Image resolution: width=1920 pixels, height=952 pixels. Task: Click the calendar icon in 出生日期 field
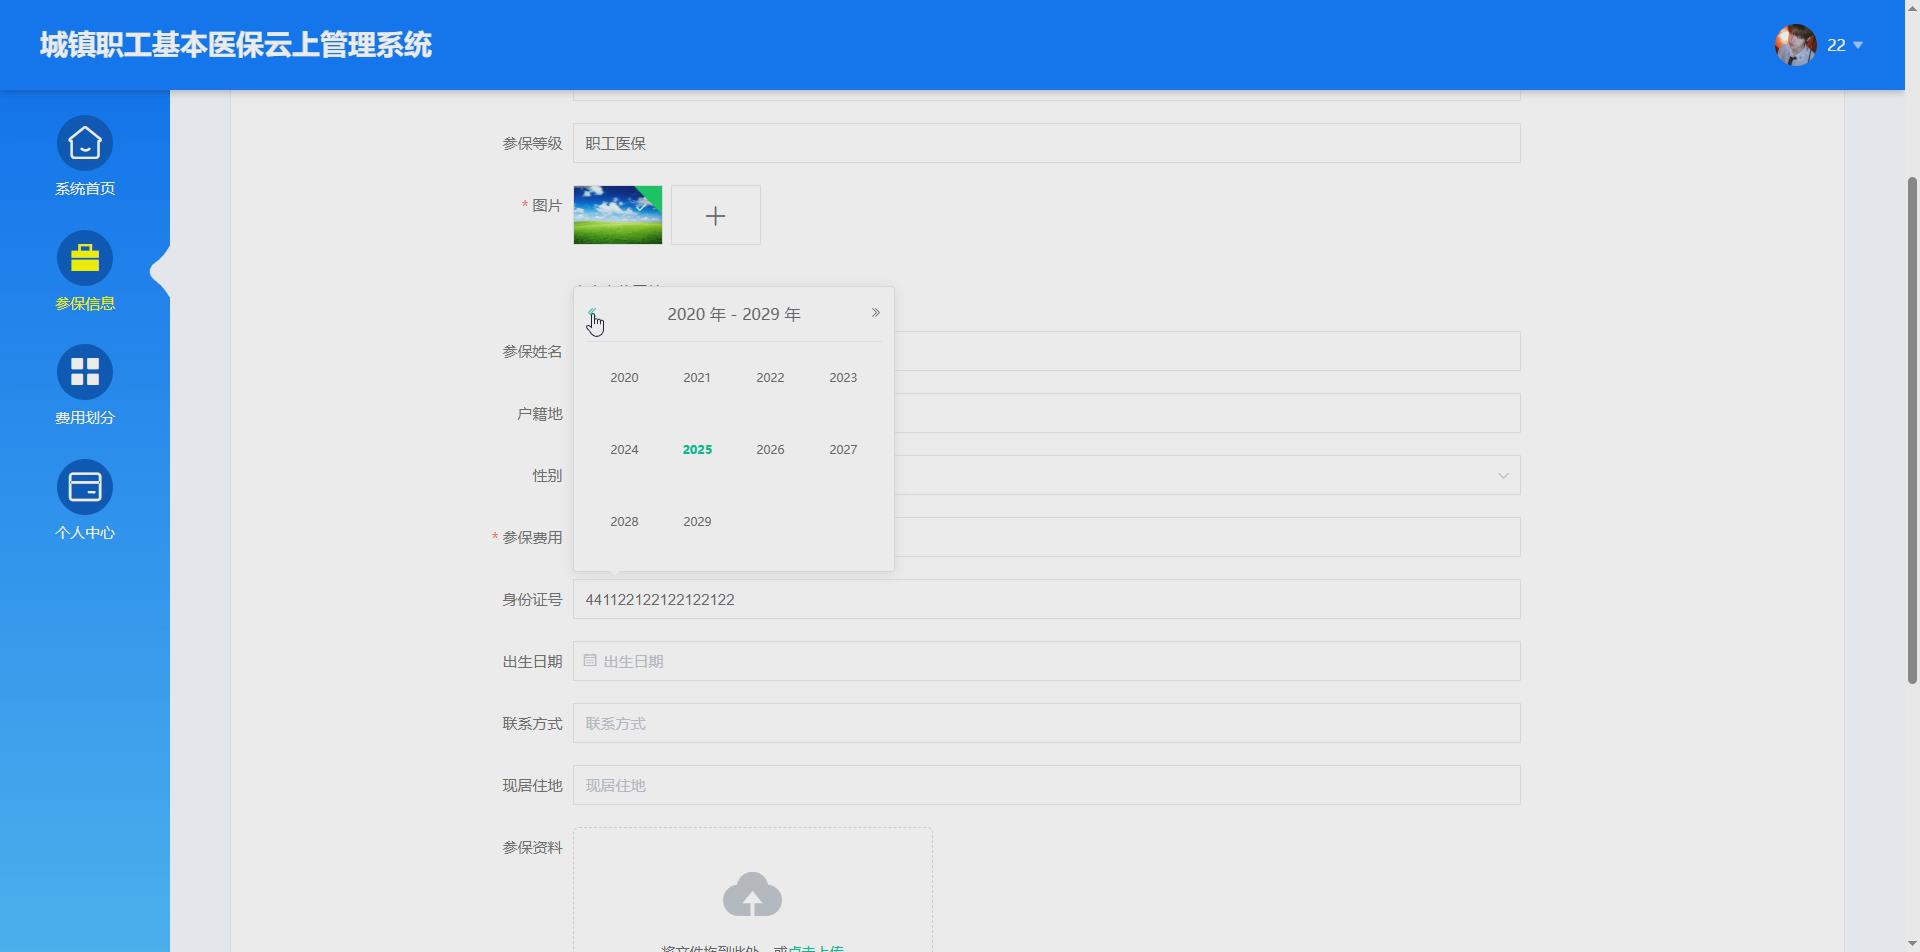point(589,660)
